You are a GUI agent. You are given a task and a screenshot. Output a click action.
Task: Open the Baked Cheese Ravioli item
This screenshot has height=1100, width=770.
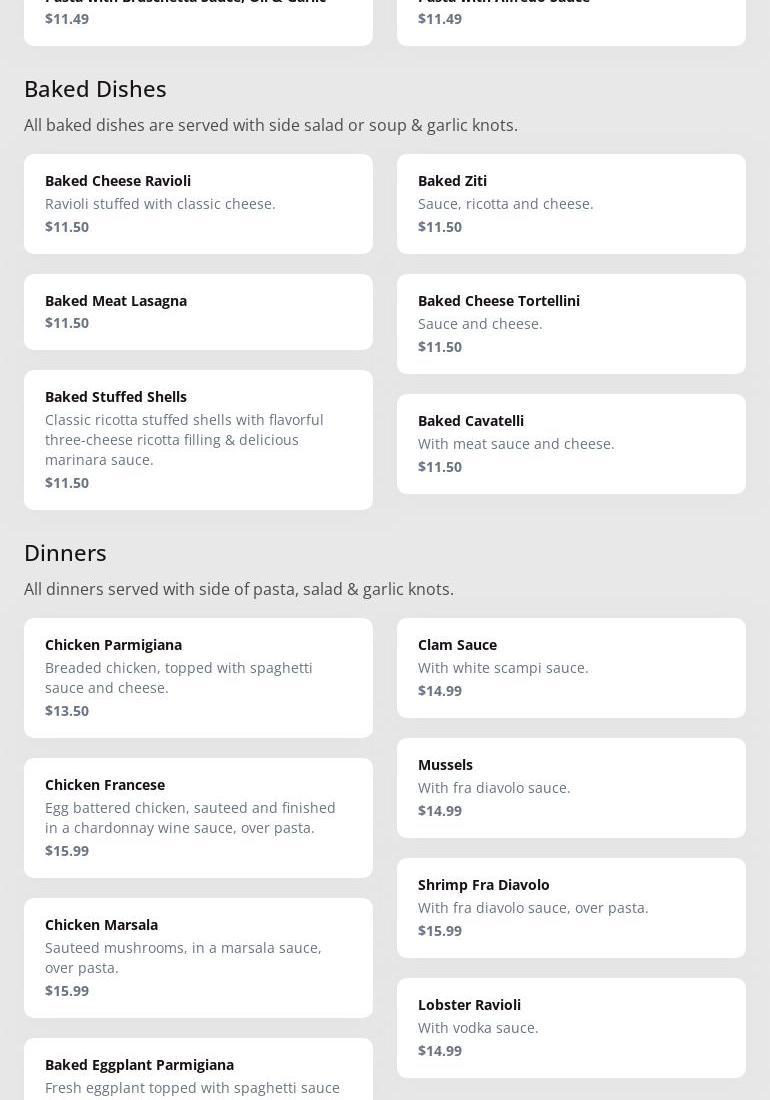coord(198,203)
